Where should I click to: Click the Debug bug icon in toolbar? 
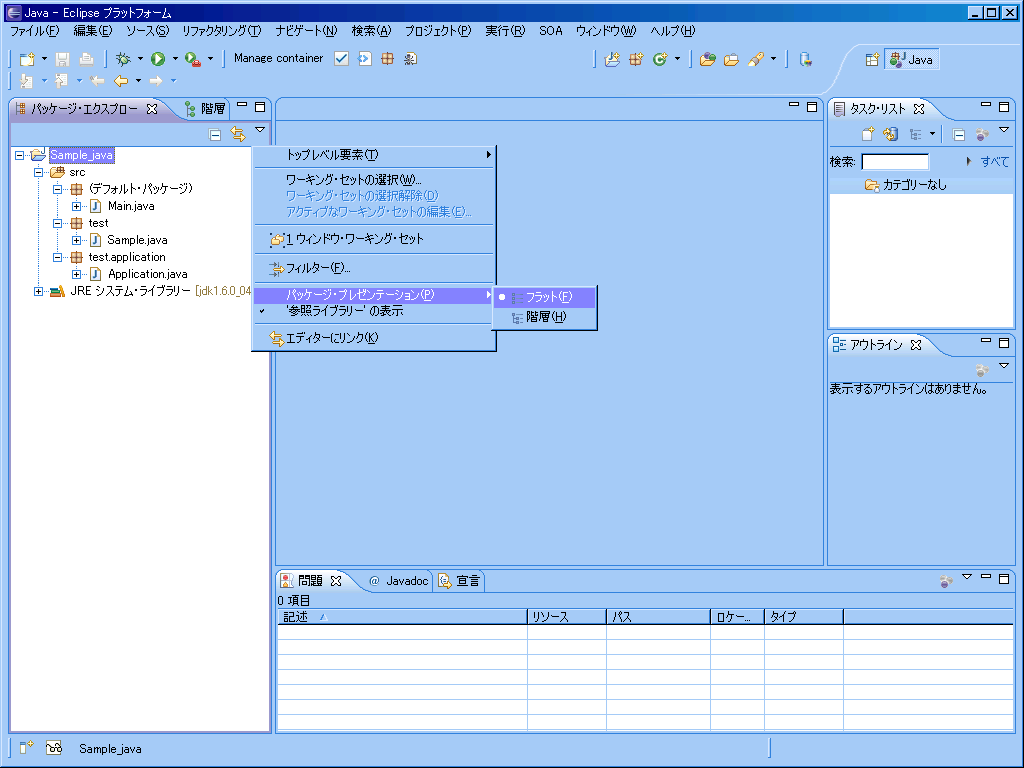(123, 59)
